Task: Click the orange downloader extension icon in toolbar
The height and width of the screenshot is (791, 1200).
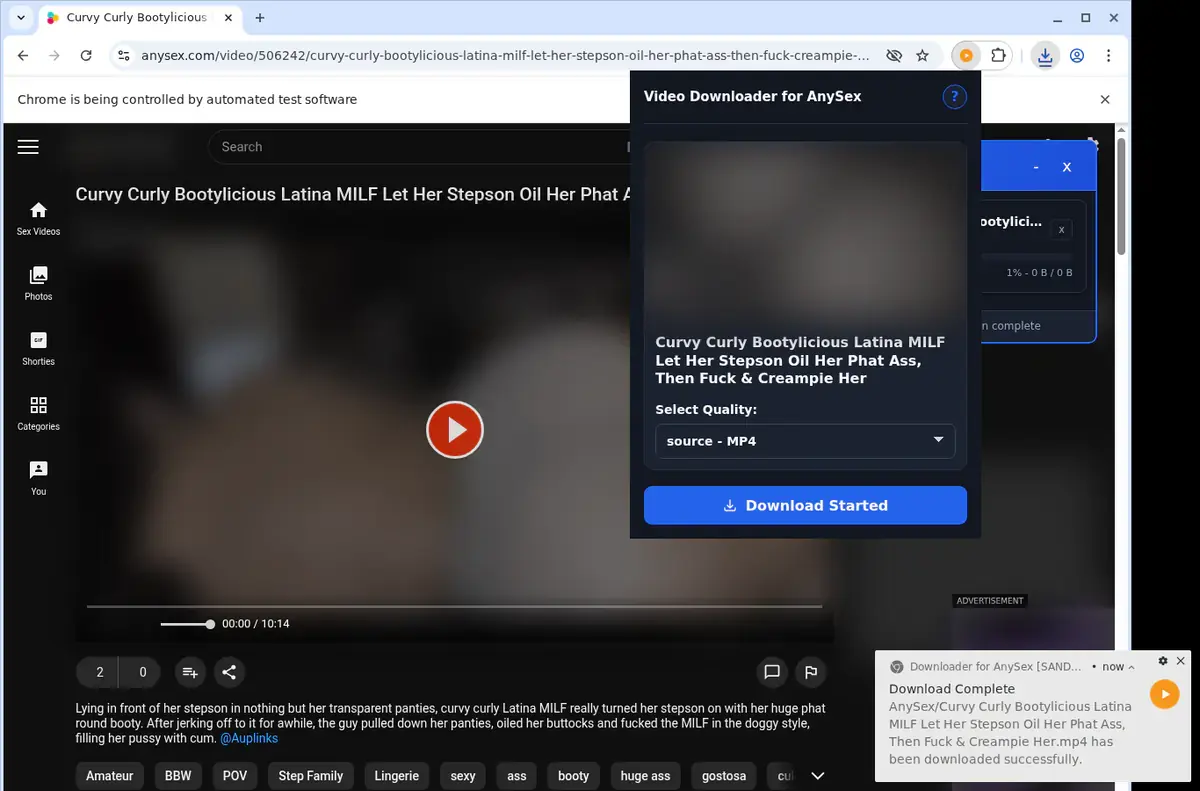Action: pyautogui.click(x=966, y=56)
